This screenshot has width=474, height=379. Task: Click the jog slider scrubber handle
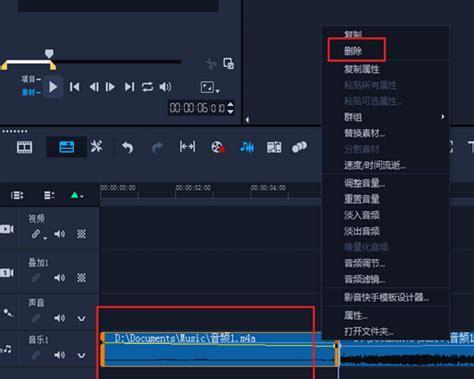pos(49,53)
